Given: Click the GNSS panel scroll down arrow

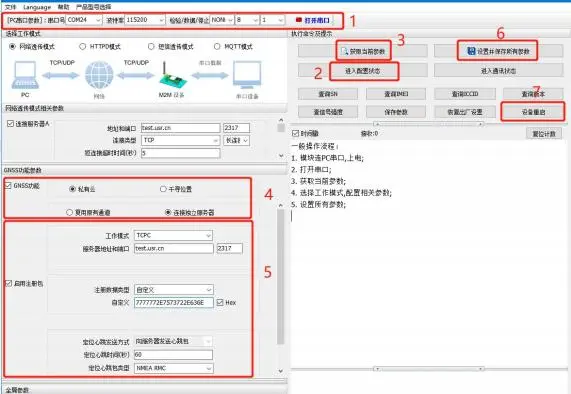Looking at the screenshot, I should coord(280,371).
